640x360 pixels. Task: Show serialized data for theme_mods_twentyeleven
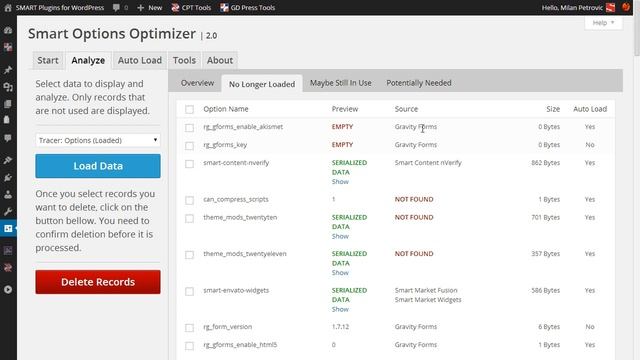point(340,273)
